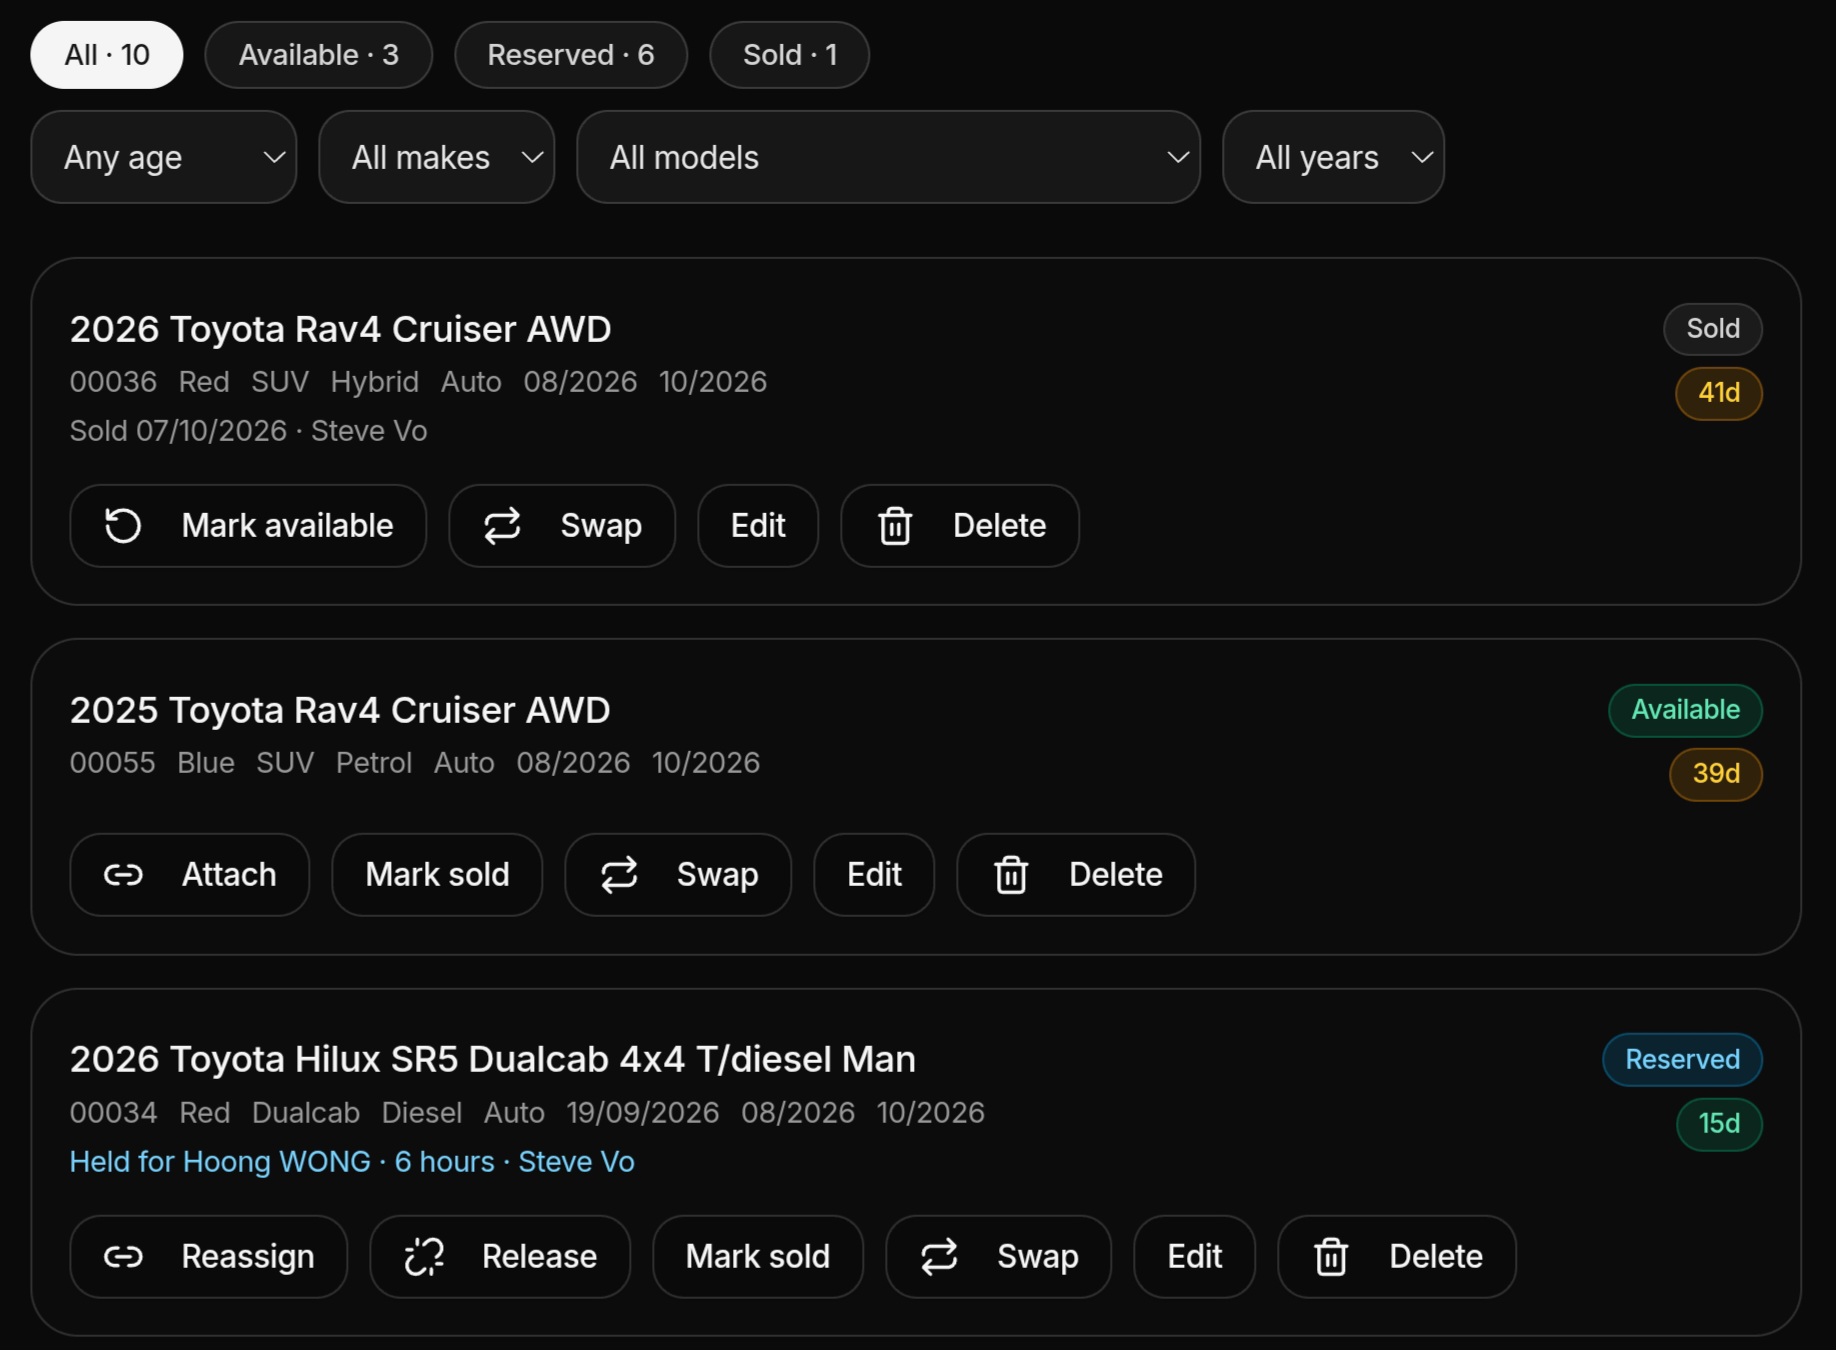Click undo icon on Mark available button
Image resolution: width=1836 pixels, height=1350 pixels.
[123, 526]
